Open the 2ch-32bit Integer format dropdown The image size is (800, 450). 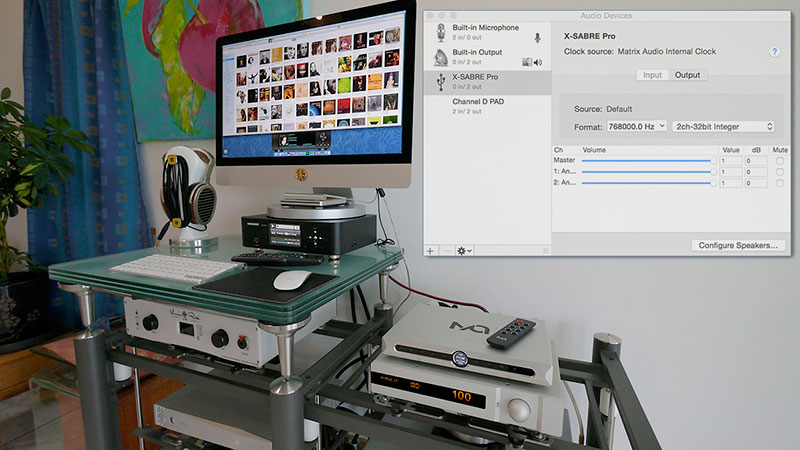723,126
